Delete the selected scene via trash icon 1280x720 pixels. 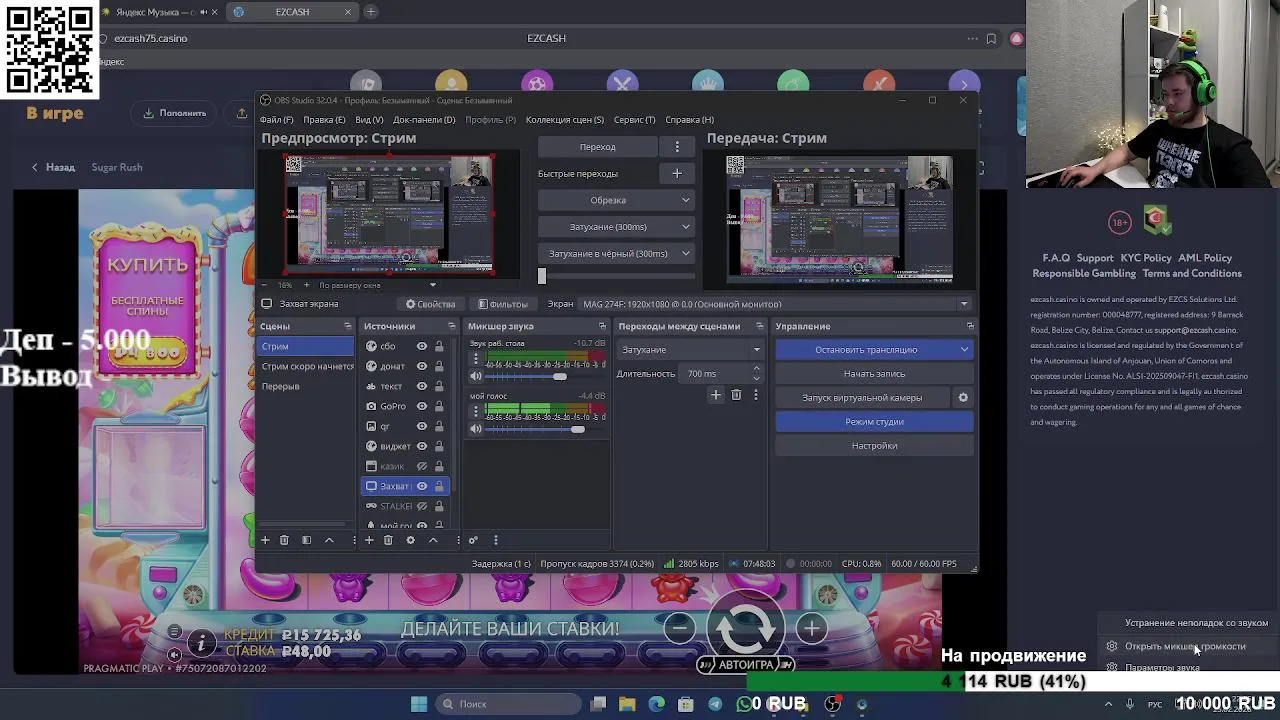(x=284, y=540)
